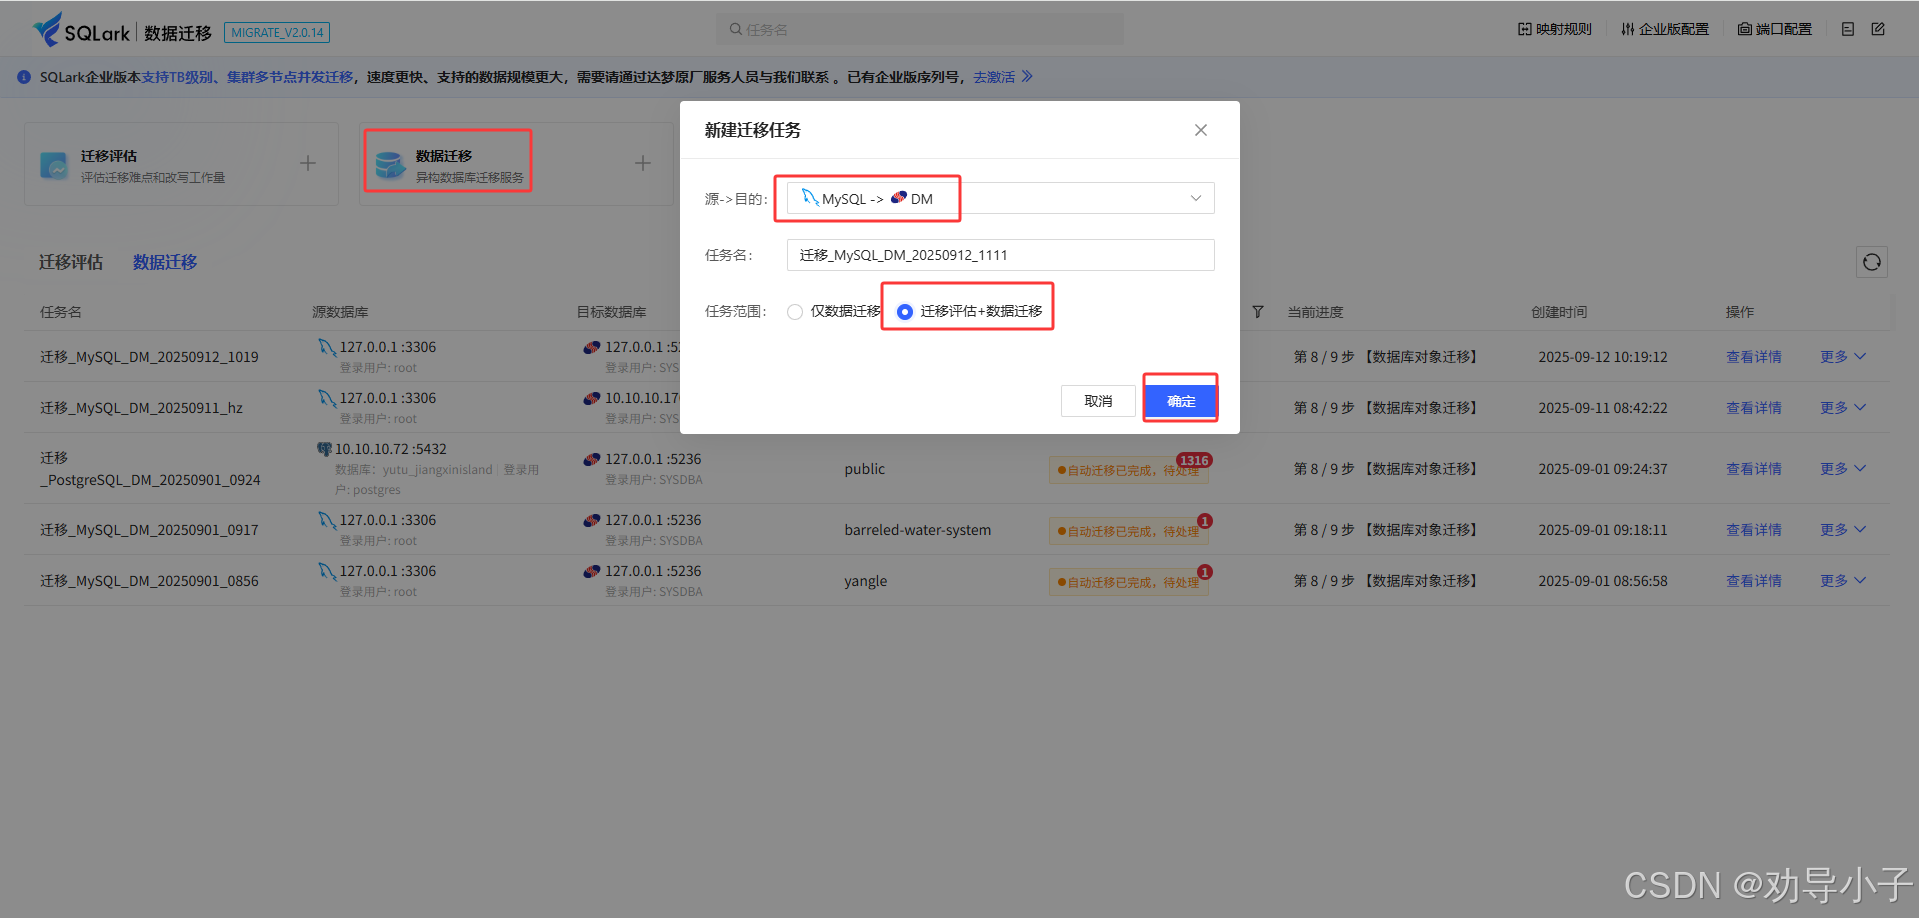Open 端口配置 port configuration

pyautogui.click(x=1774, y=29)
